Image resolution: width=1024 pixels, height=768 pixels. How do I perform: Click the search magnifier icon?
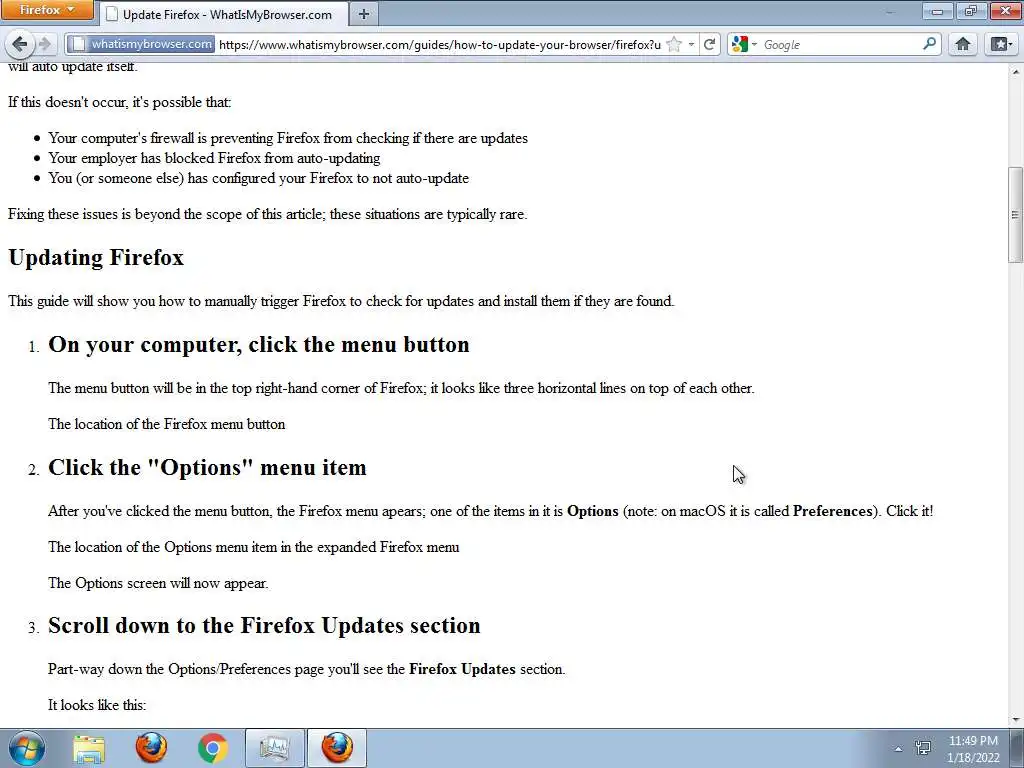click(929, 44)
